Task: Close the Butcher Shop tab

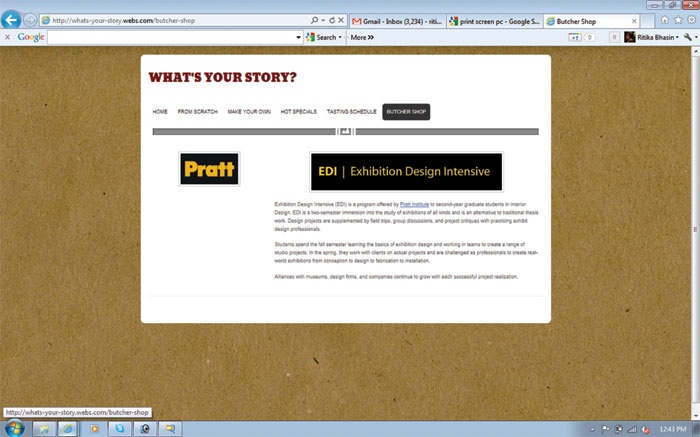Action: tap(634, 21)
